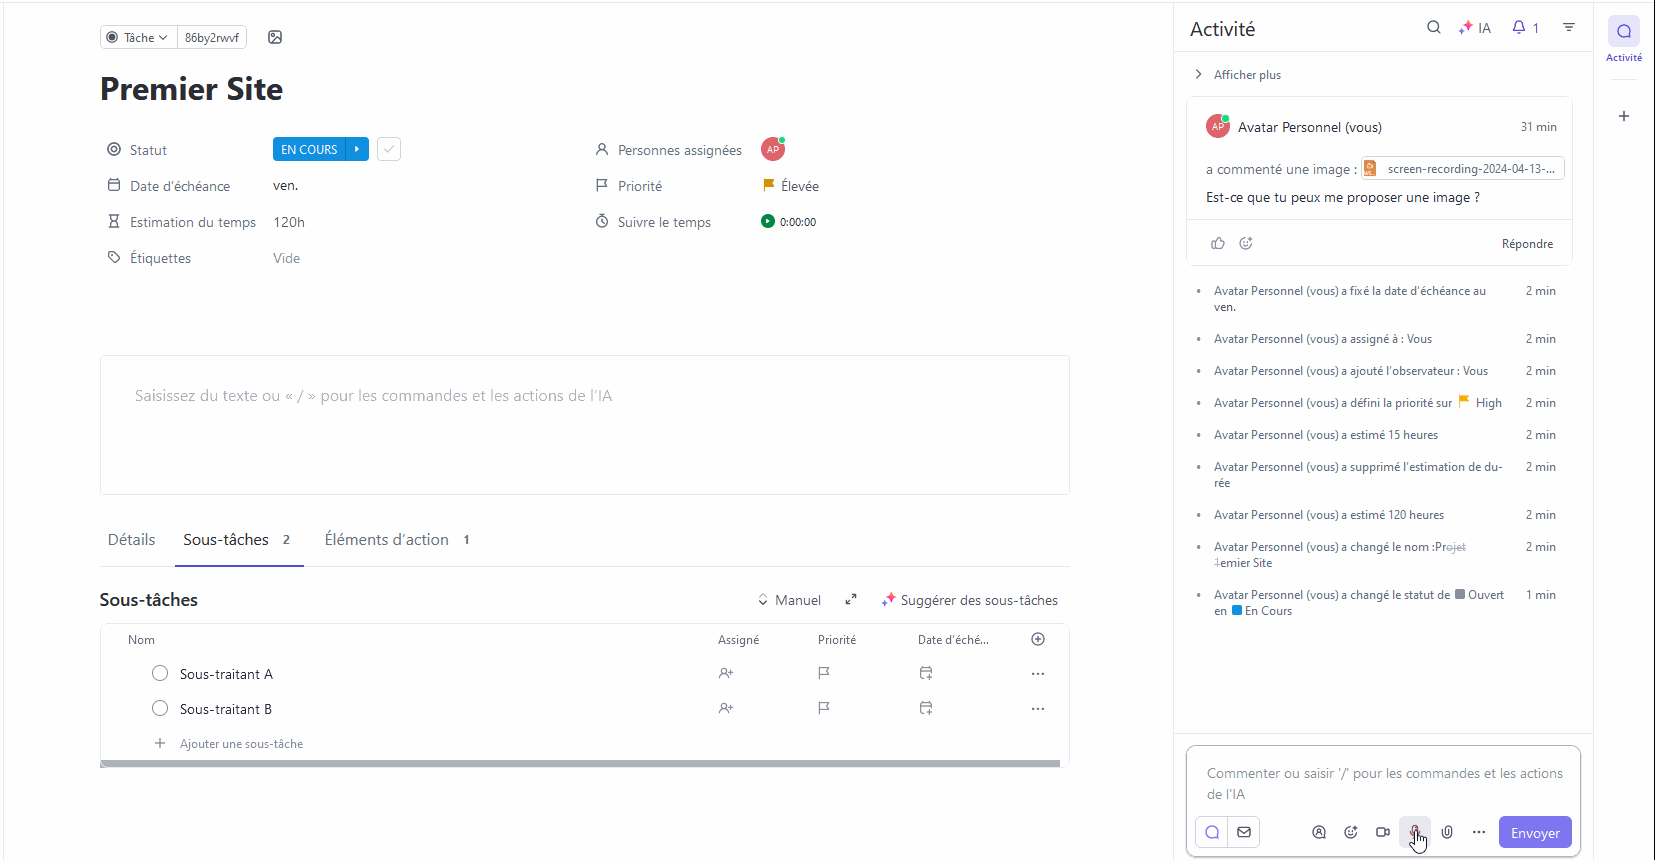Set due date for Sous-traitant A

[926, 673]
